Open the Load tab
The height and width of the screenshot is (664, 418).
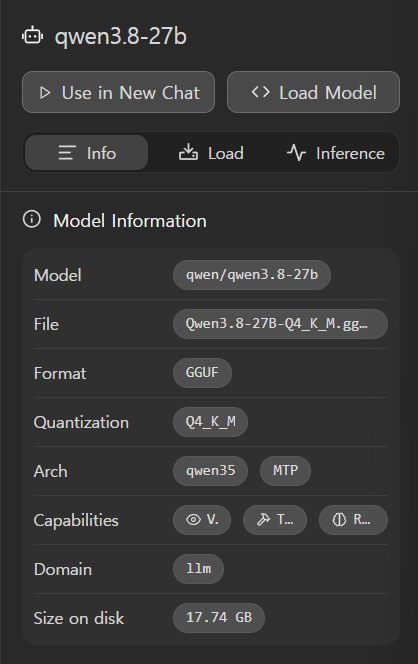click(x=211, y=152)
